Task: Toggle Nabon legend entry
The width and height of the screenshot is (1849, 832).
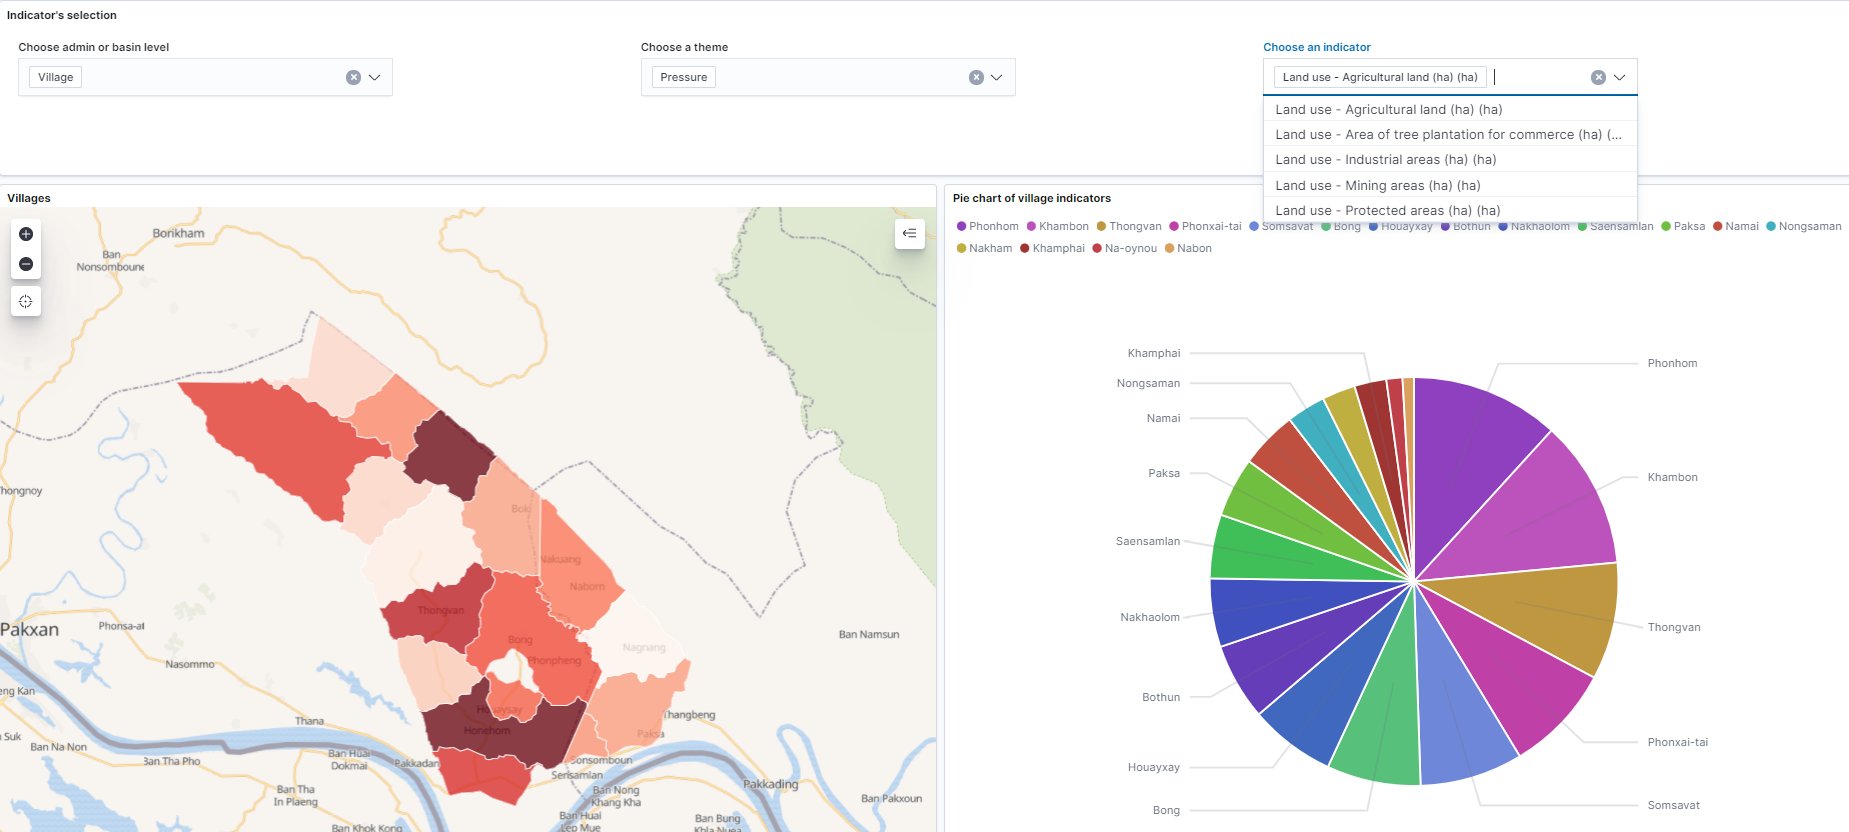Action: (1188, 249)
